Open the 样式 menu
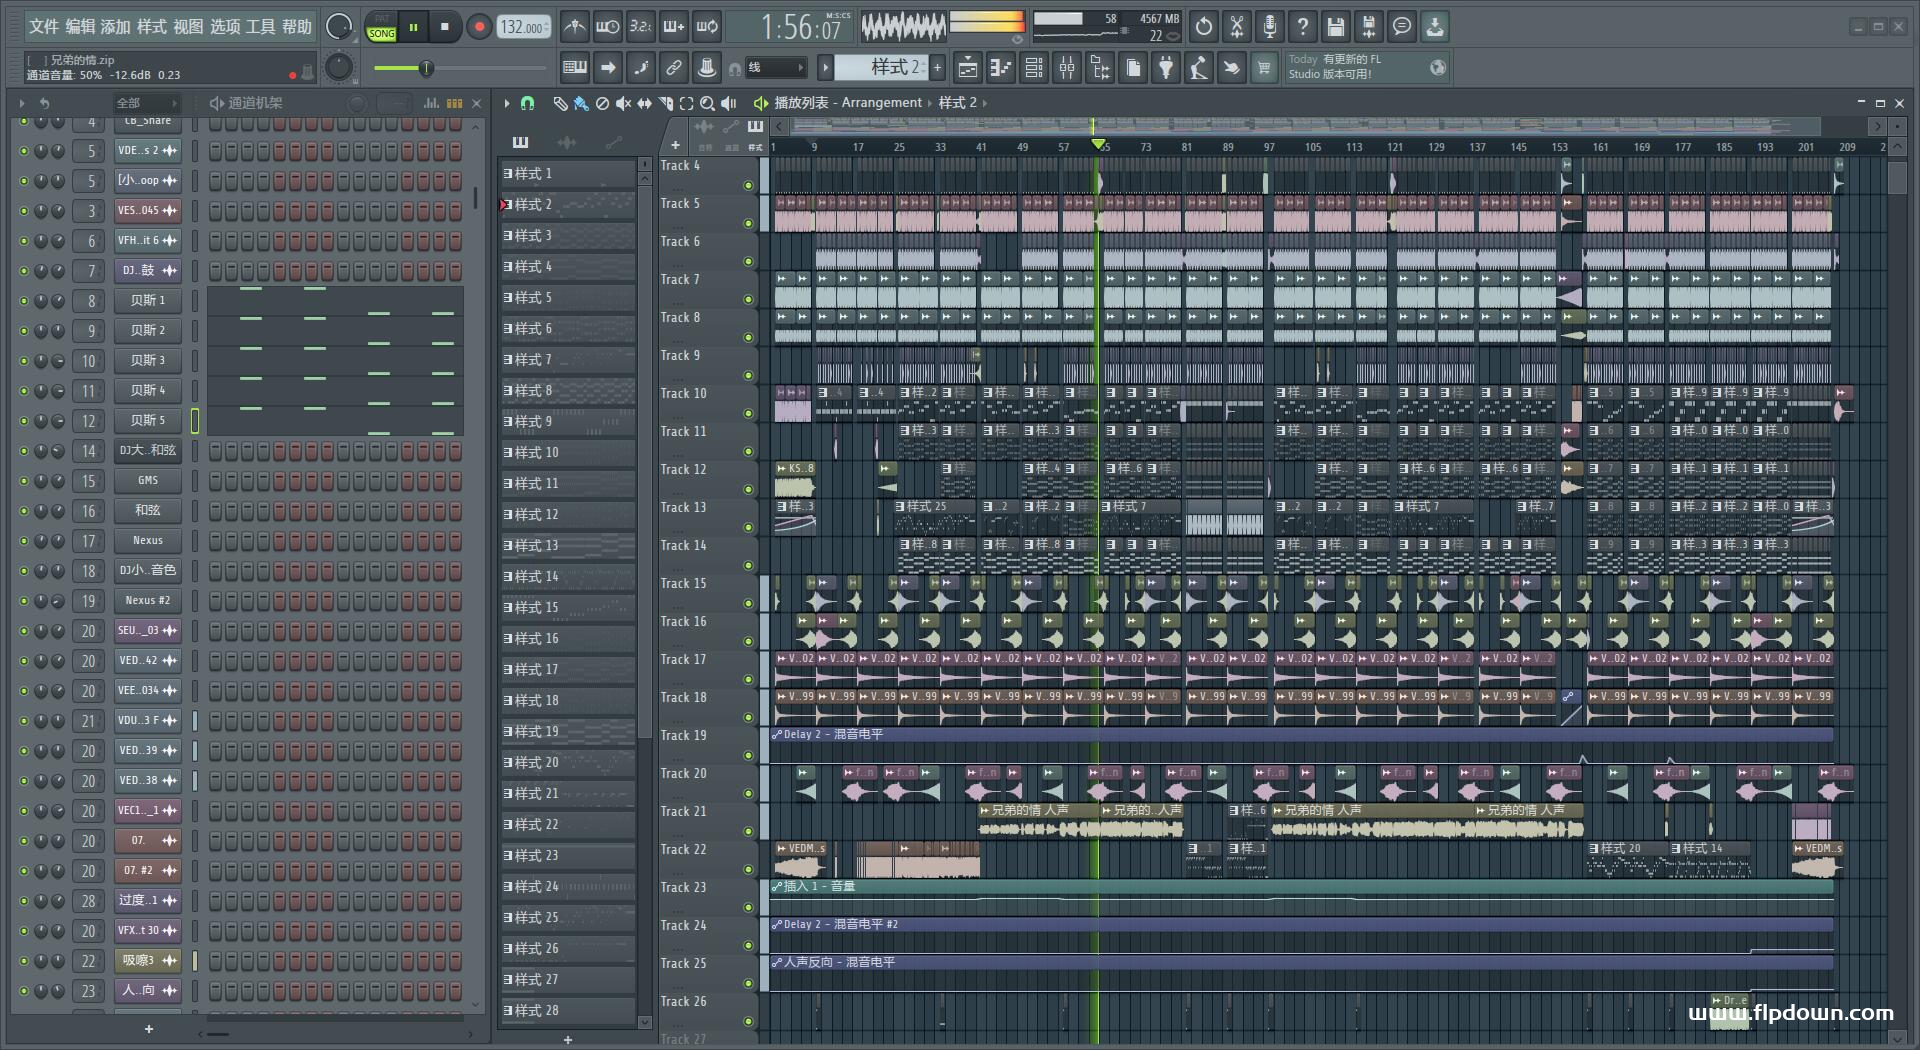Viewport: 1920px width, 1050px height. click(152, 27)
